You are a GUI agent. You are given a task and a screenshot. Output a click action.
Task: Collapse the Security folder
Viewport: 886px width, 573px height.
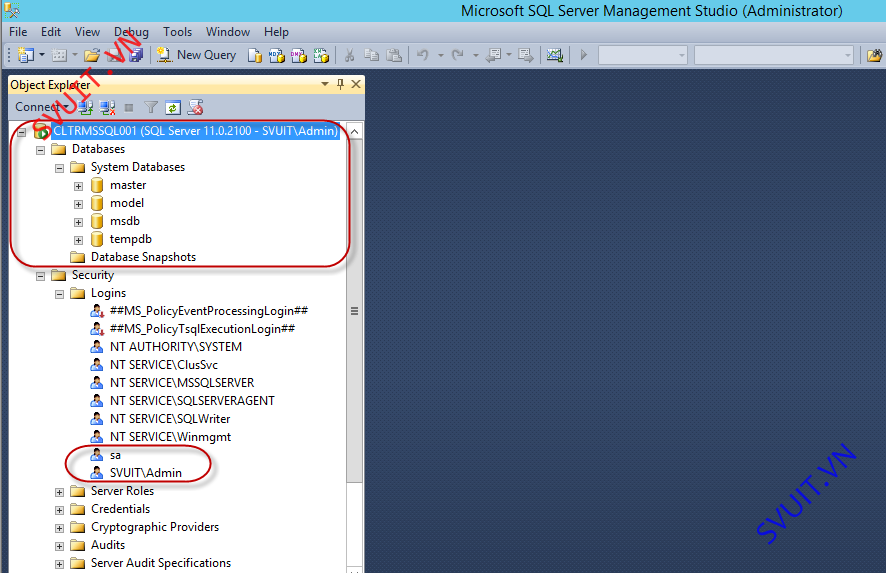pyautogui.click(x=40, y=276)
